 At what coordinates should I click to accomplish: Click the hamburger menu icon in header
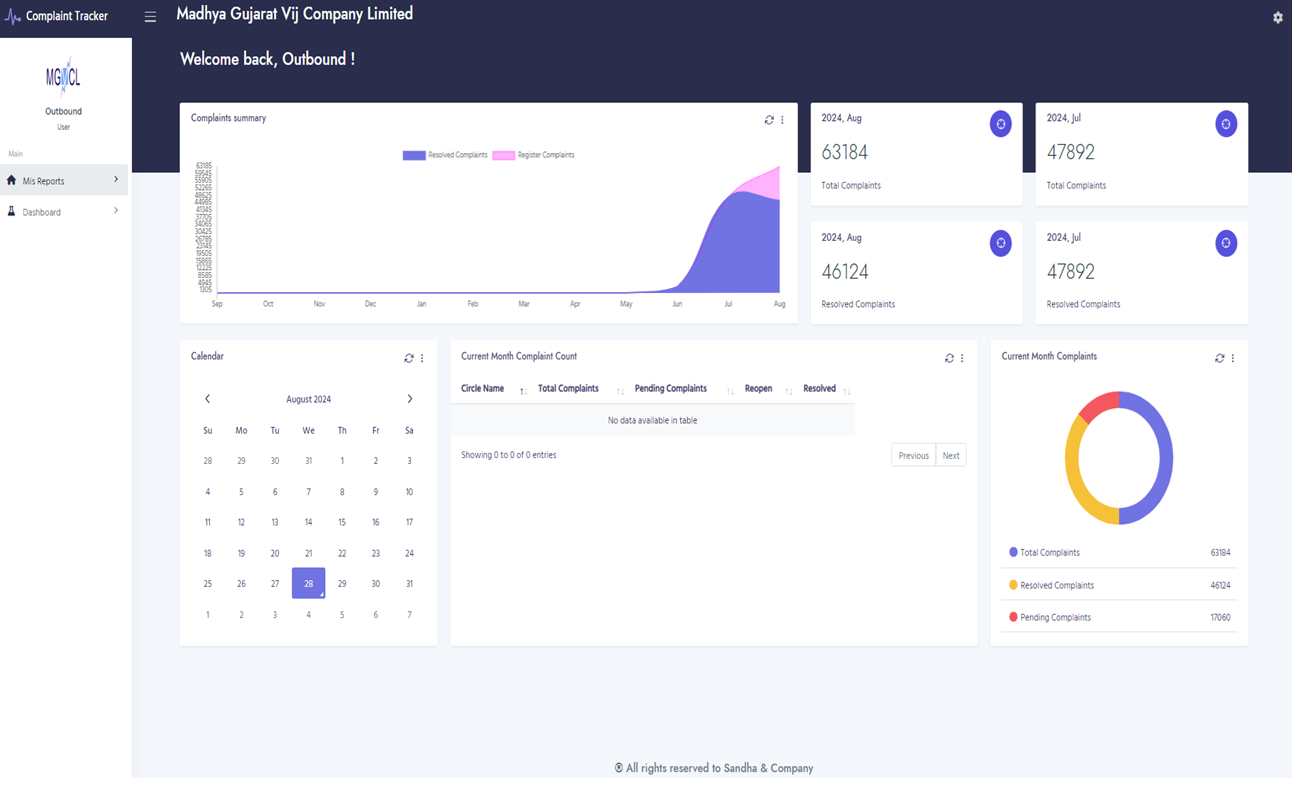[x=150, y=17]
